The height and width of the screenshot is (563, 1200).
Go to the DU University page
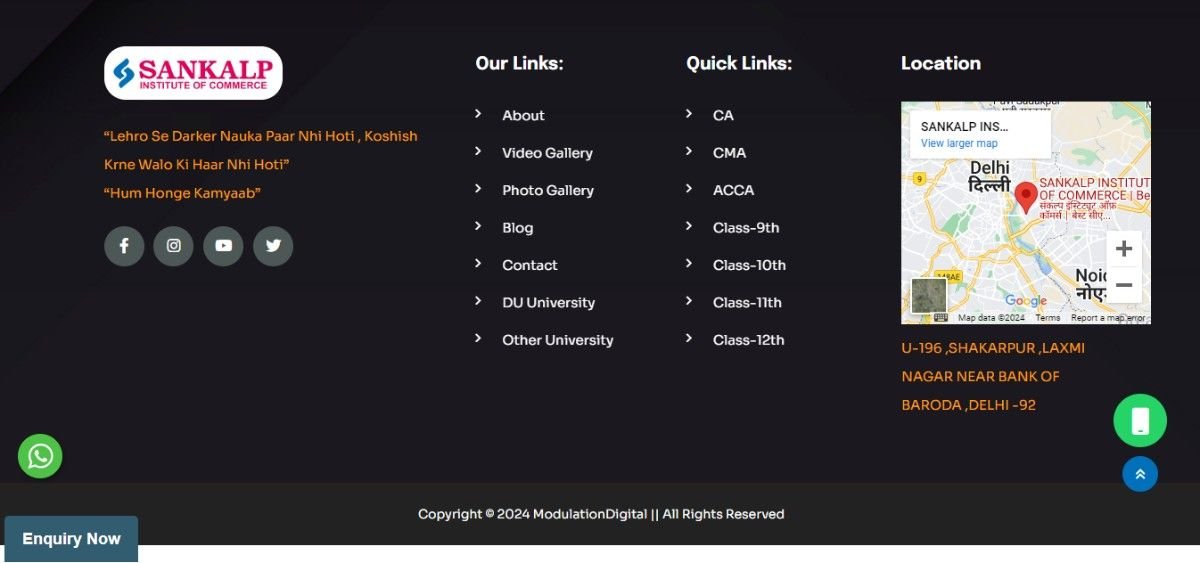tap(548, 303)
